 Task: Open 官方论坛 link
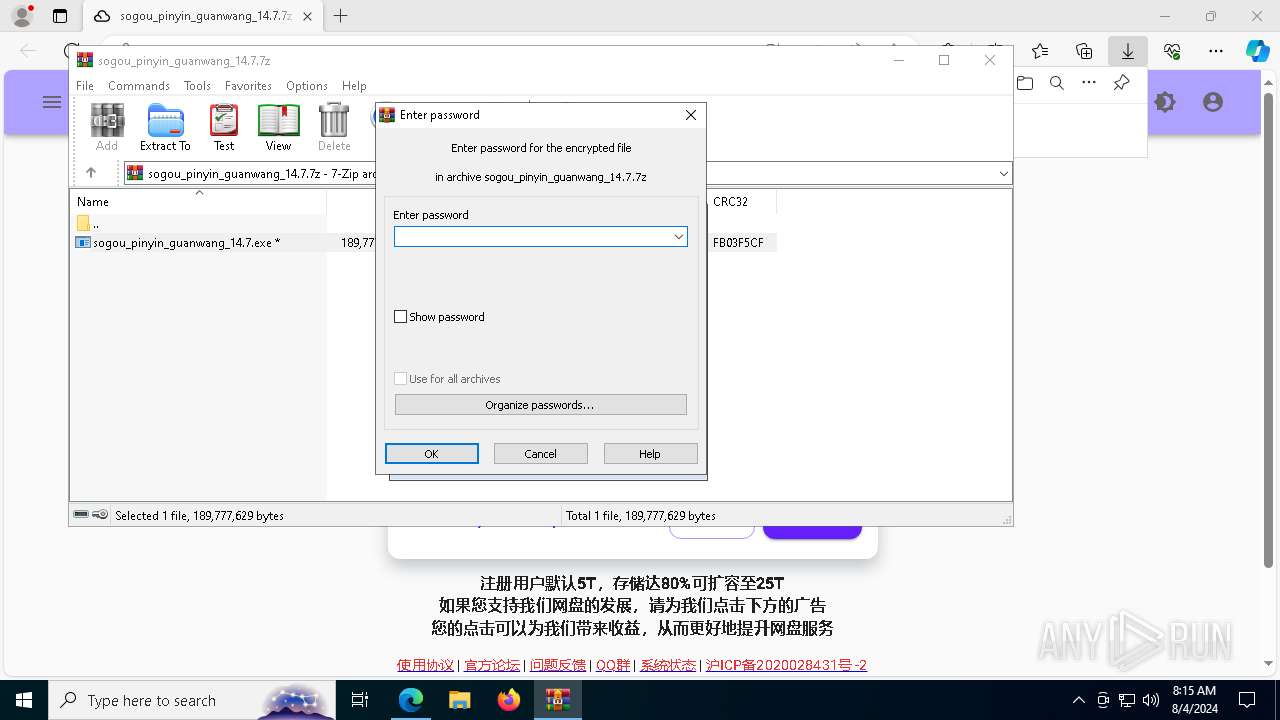[x=492, y=665]
